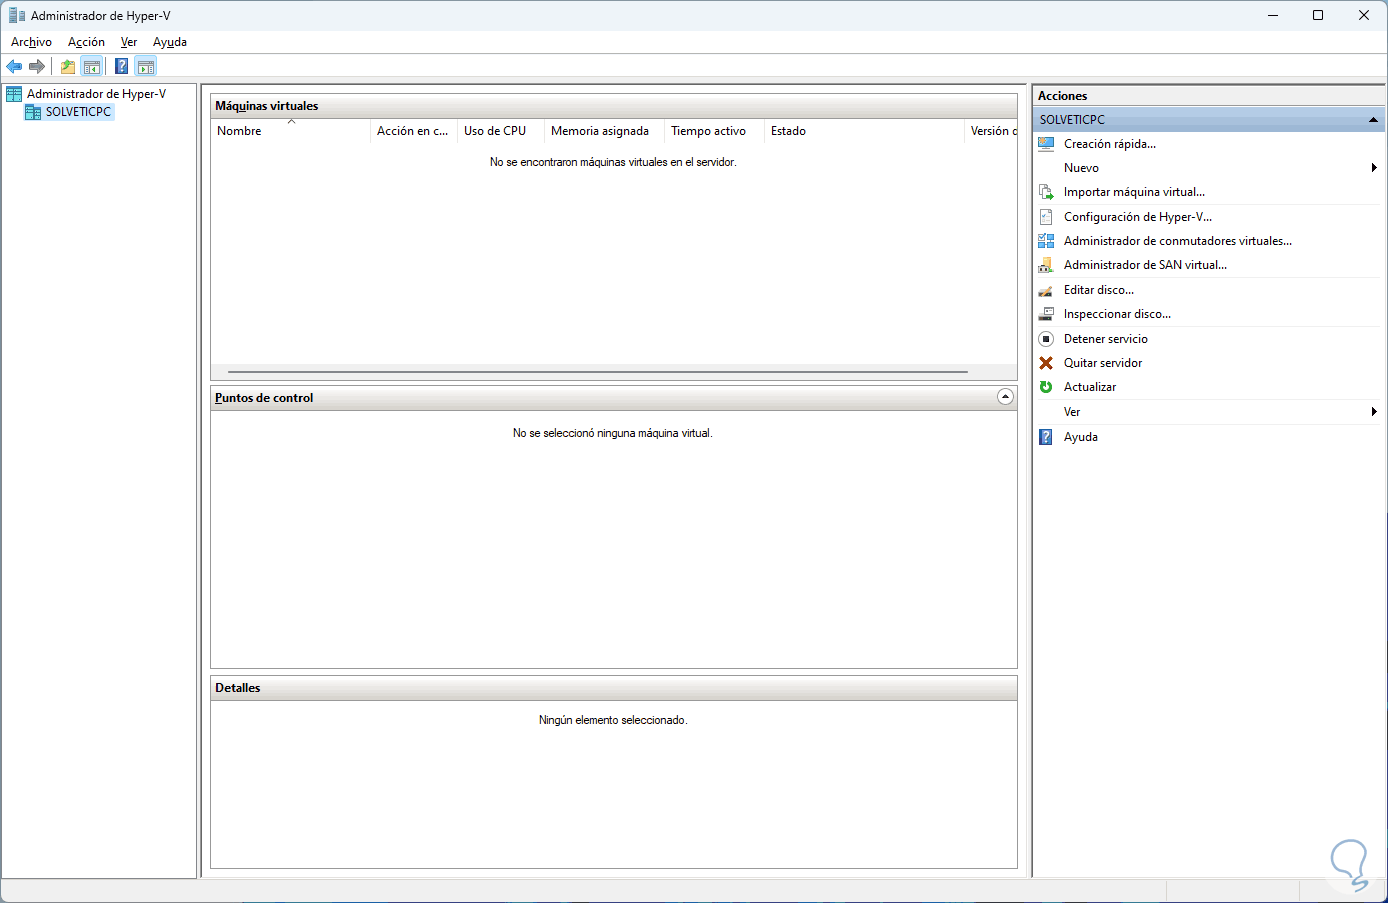The width and height of the screenshot is (1388, 903).
Task: Open the Ayuda menu in menu bar
Action: pyautogui.click(x=170, y=42)
